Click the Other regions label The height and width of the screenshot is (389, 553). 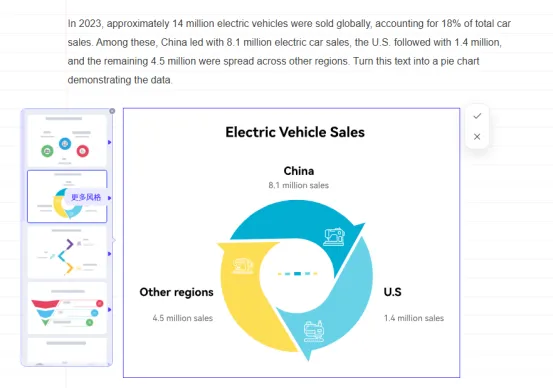coord(176,292)
